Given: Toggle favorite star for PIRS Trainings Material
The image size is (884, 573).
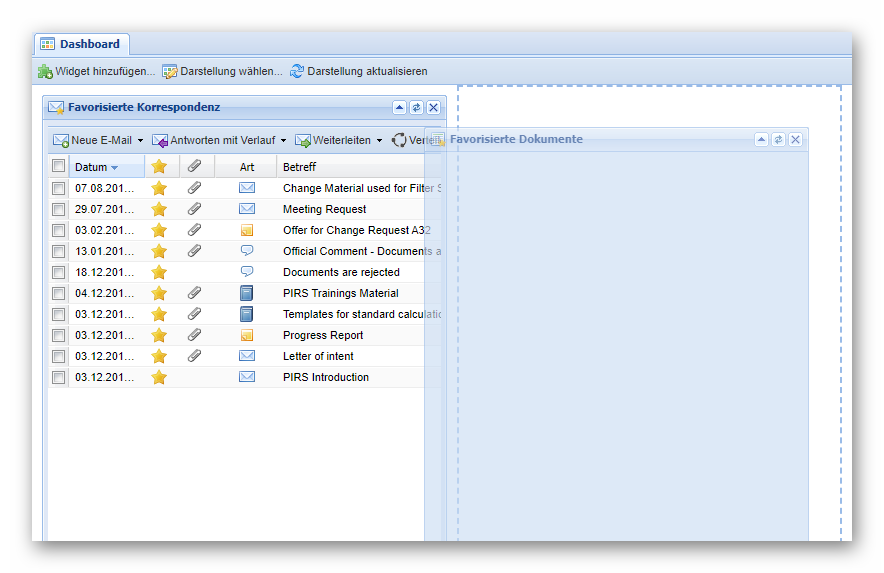Looking at the screenshot, I should pyautogui.click(x=159, y=293).
